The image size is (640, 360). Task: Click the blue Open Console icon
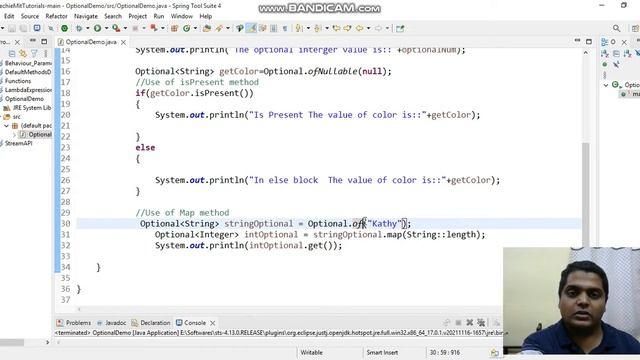[37, 28]
